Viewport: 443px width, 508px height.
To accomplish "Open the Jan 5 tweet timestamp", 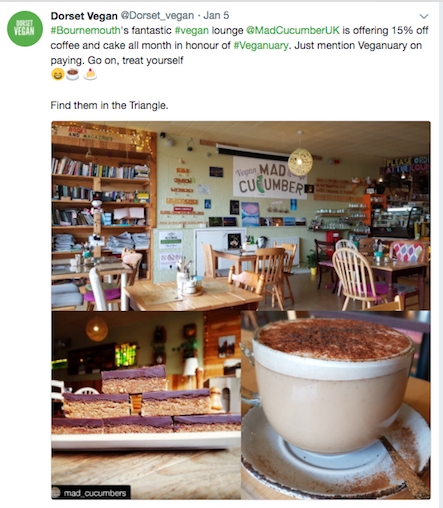I will point(216,15).
